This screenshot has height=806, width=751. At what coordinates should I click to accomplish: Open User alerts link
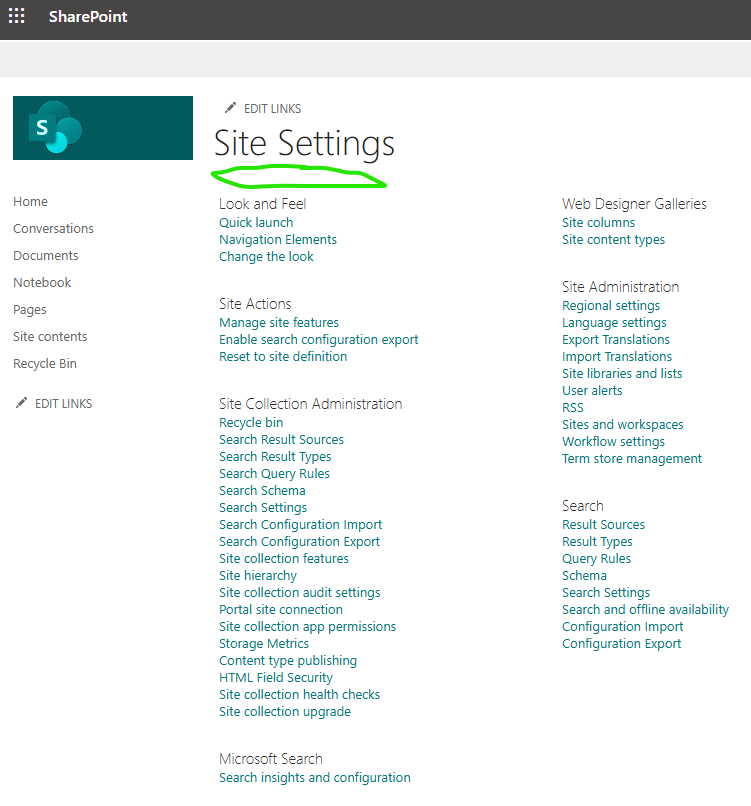point(592,390)
